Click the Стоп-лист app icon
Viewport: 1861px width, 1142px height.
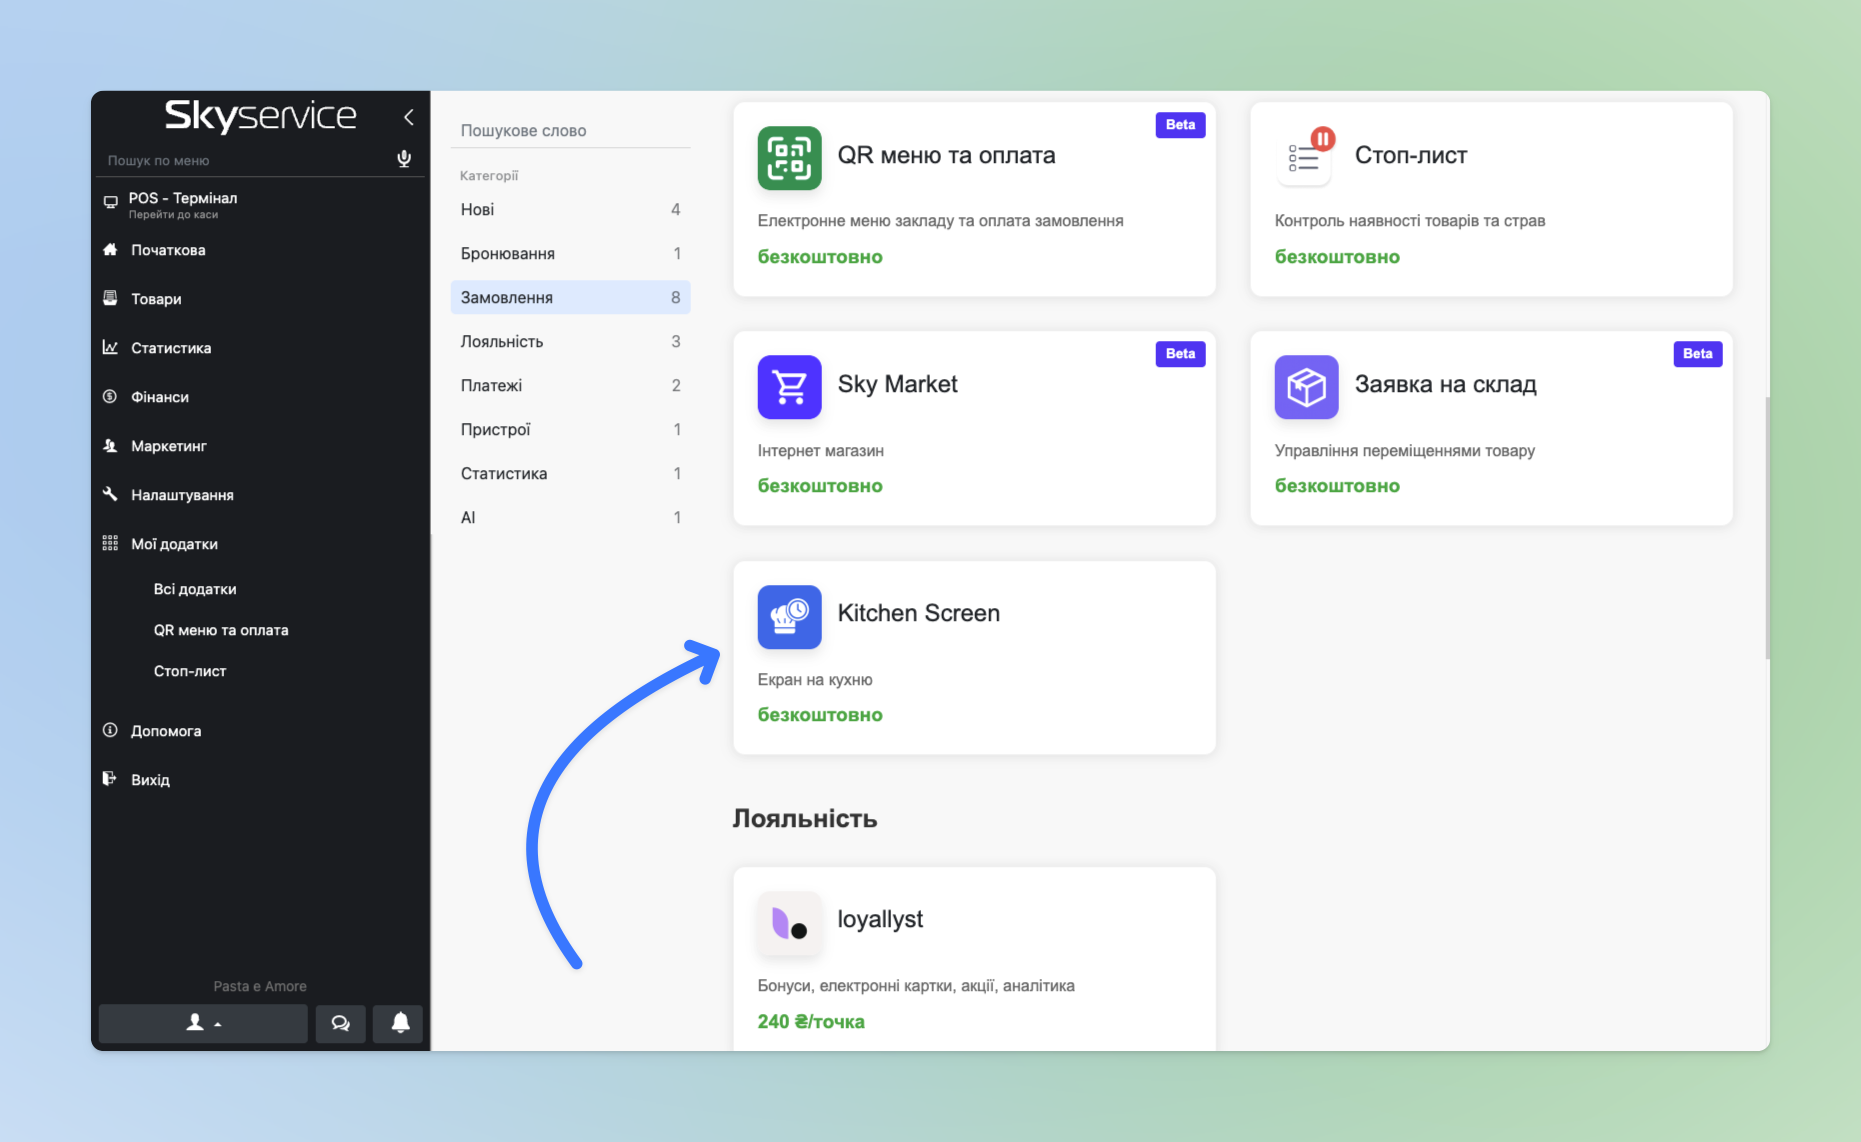[x=1306, y=158]
